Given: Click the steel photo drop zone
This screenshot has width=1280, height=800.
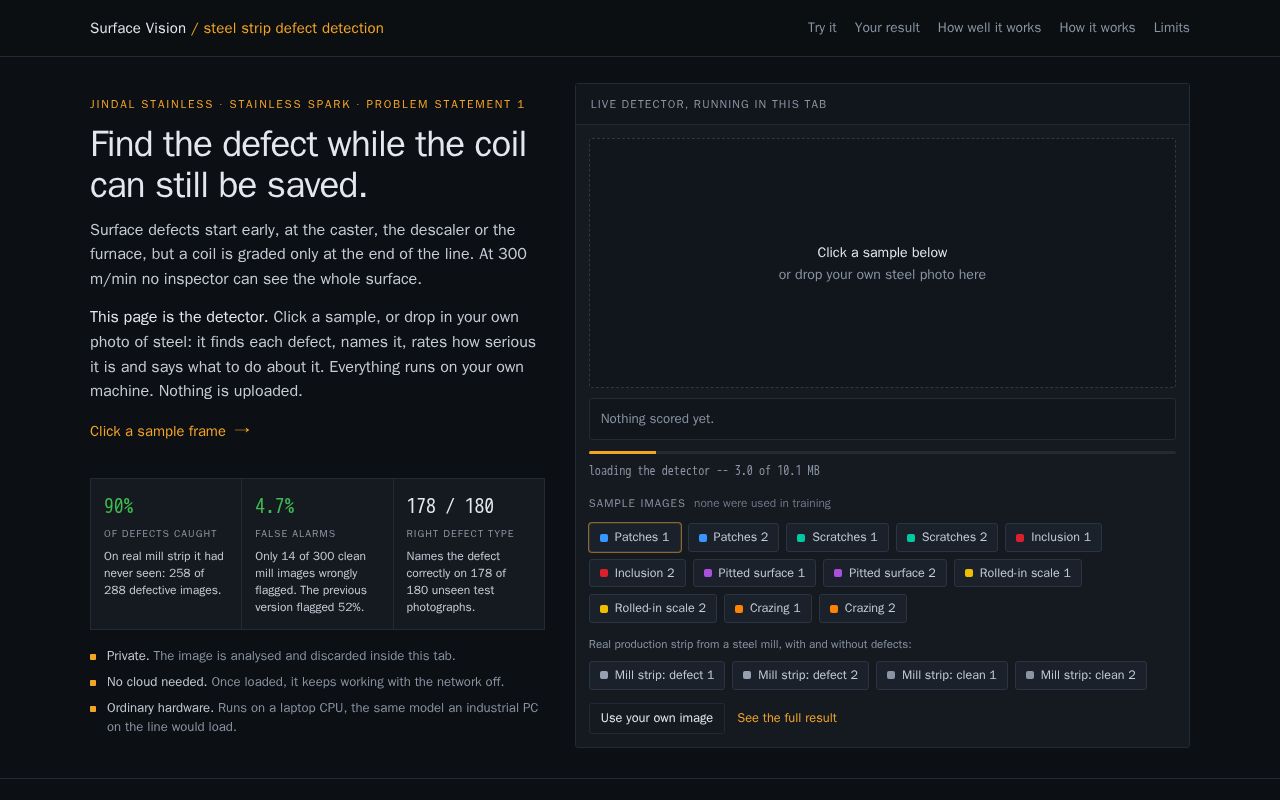Looking at the screenshot, I should (882, 263).
